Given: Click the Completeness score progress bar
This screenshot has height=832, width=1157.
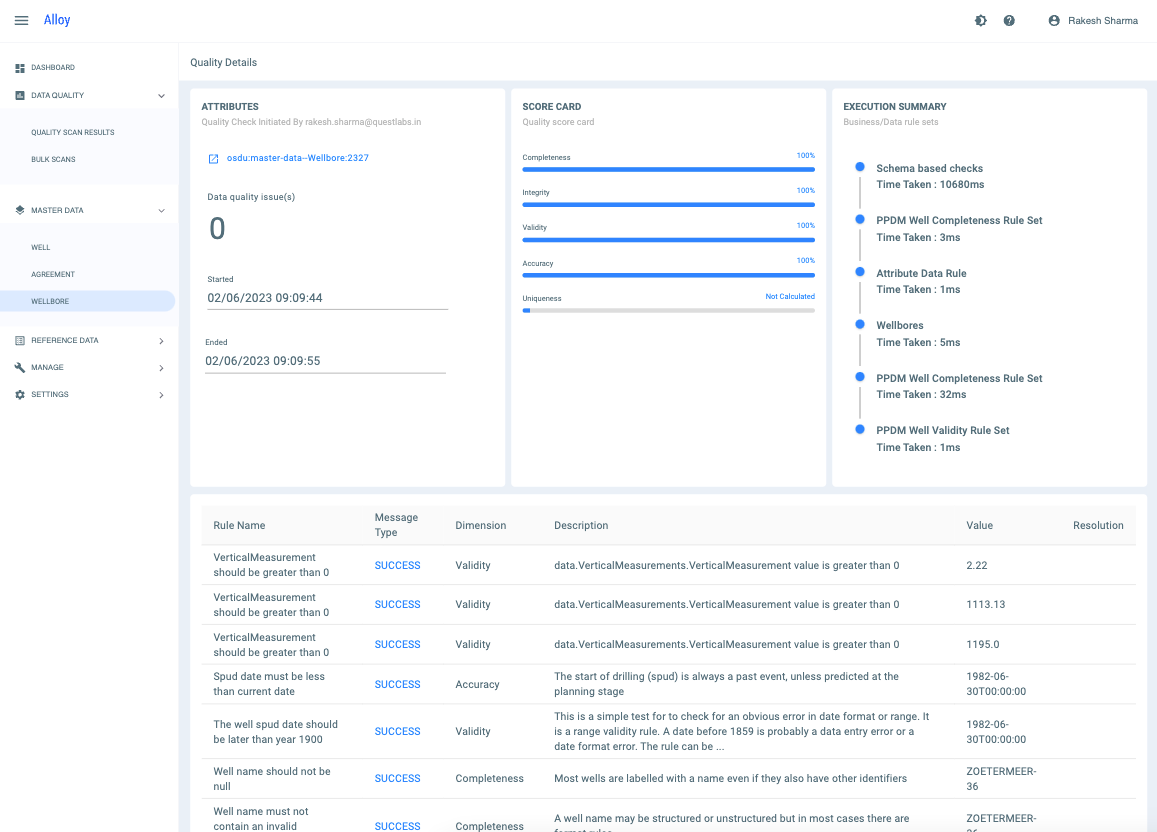Looking at the screenshot, I should 669,170.
